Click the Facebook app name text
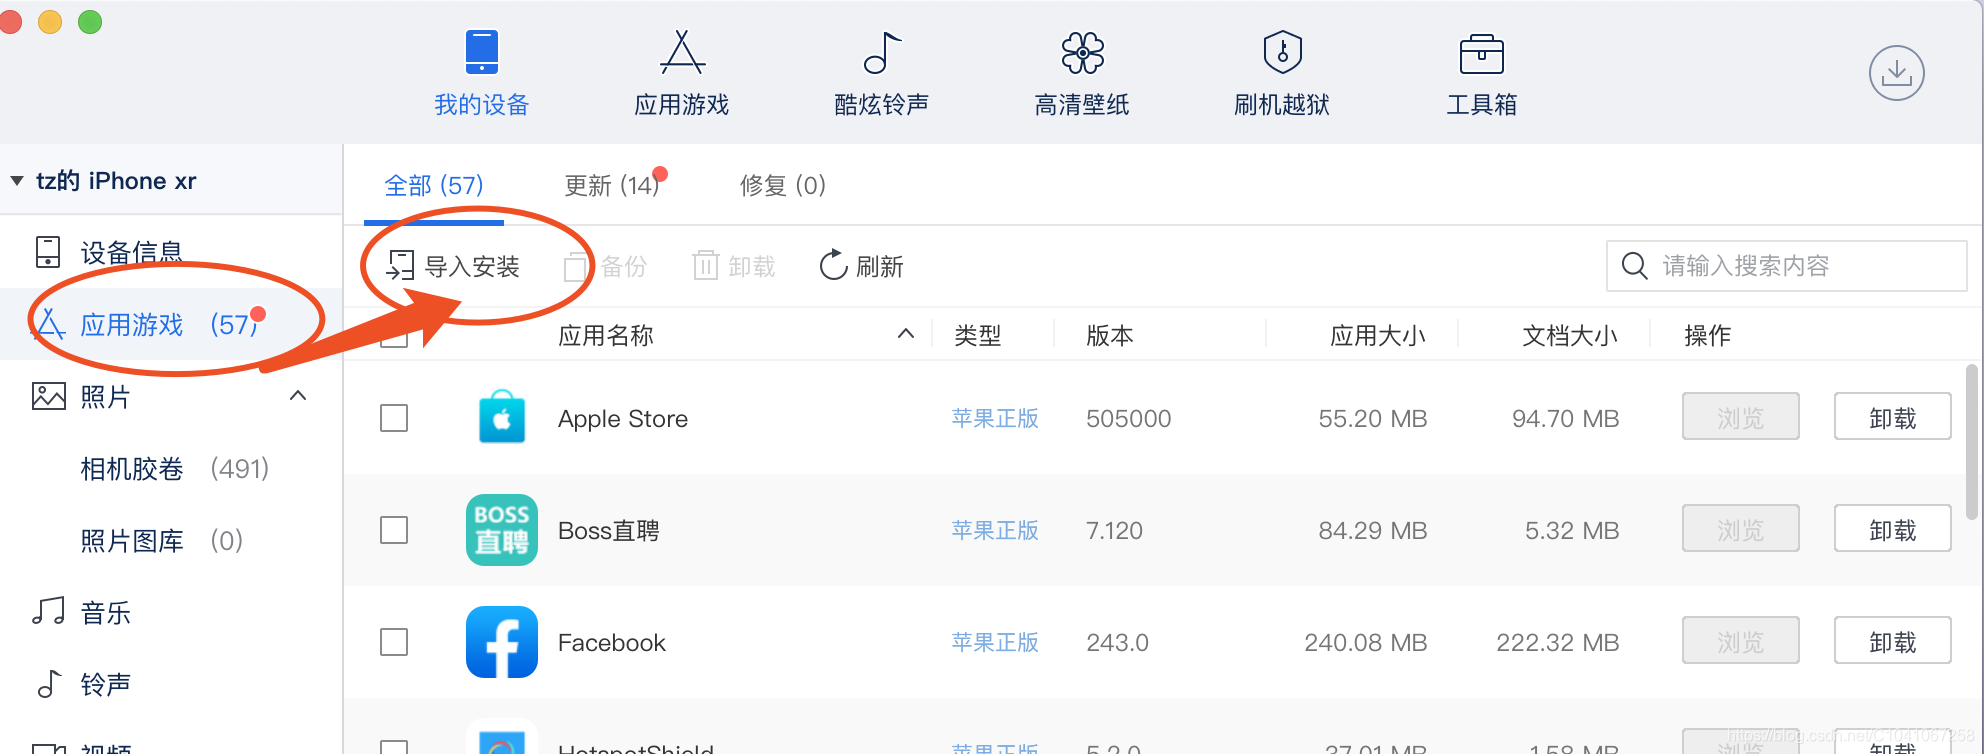The height and width of the screenshot is (754, 1984). [x=612, y=642]
